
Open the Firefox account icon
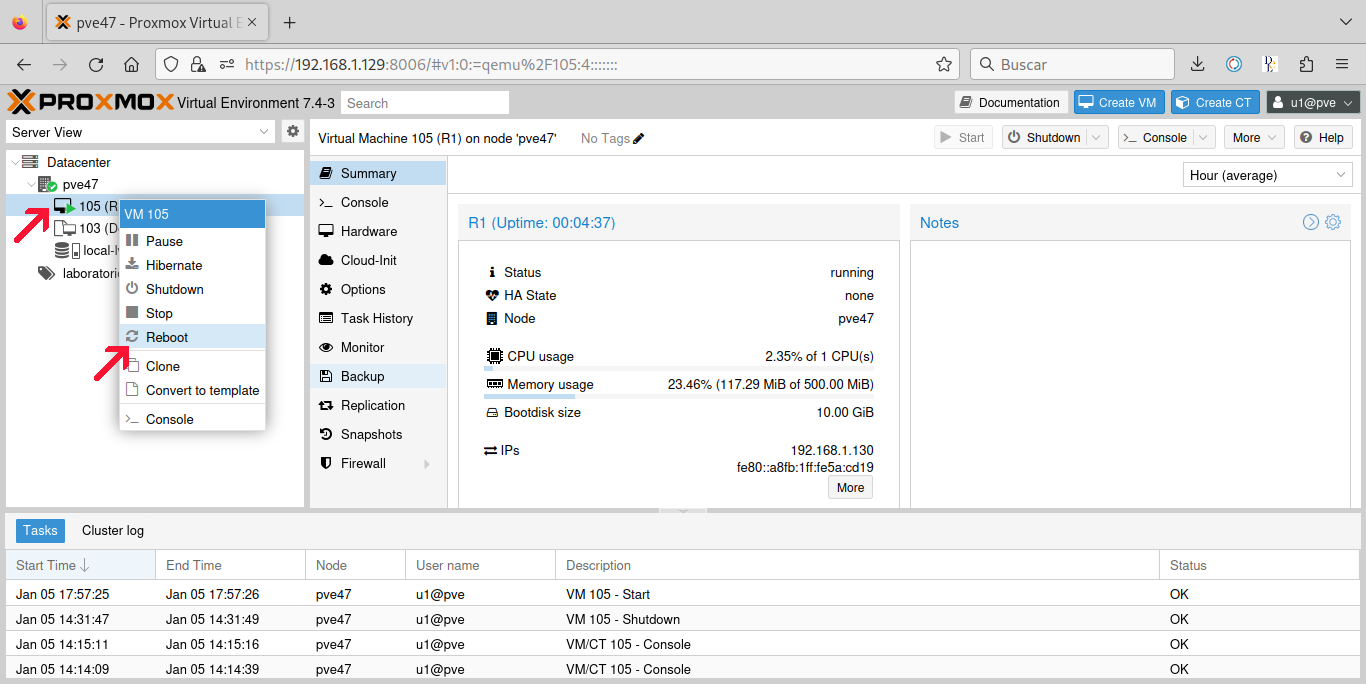tap(1234, 64)
